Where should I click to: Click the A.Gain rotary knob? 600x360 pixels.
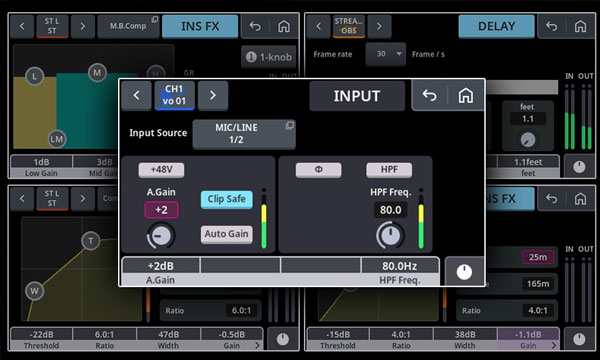click(161, 236)
